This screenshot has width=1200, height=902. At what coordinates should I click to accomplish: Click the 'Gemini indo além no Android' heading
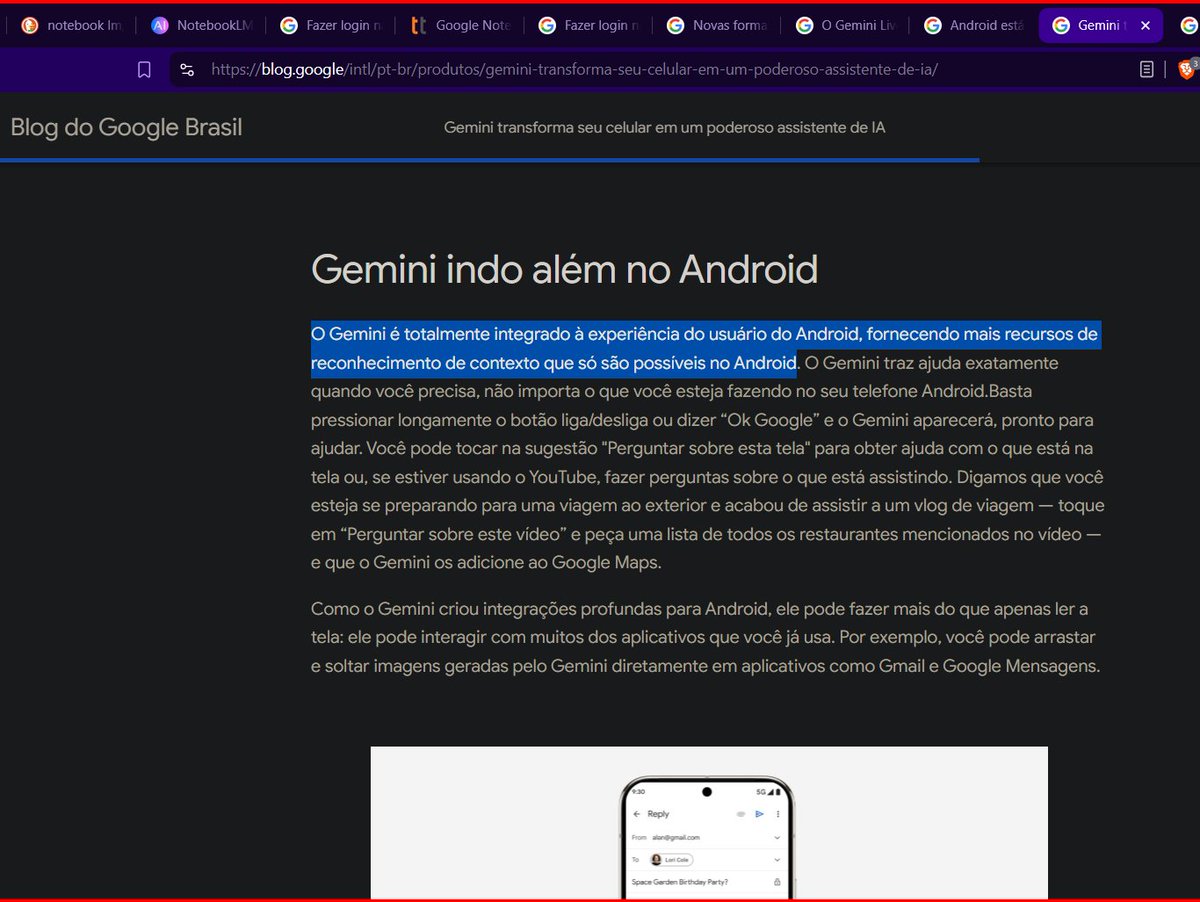pos(564,269)
